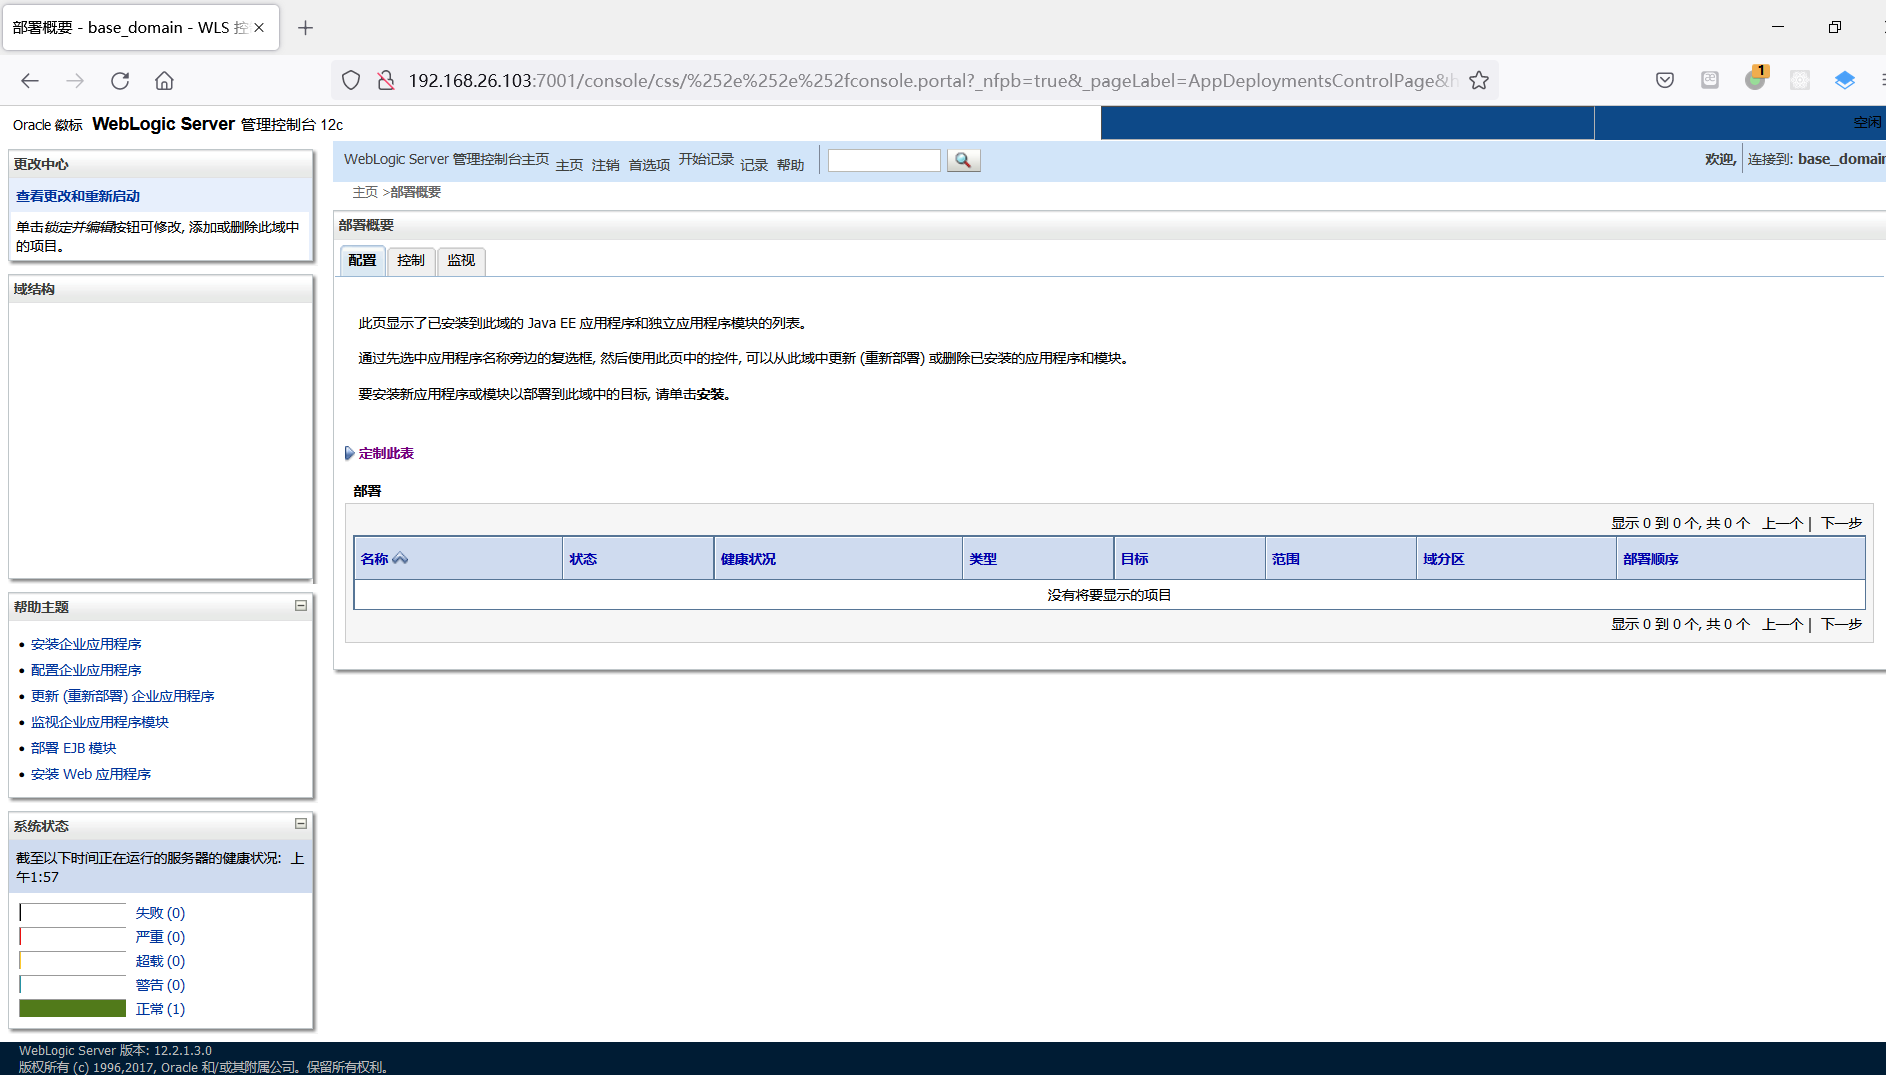Click the 域分区 column header
Image resolution: width=1886 pixels, height=1075 pixels.
click(x=1443, y=559)
